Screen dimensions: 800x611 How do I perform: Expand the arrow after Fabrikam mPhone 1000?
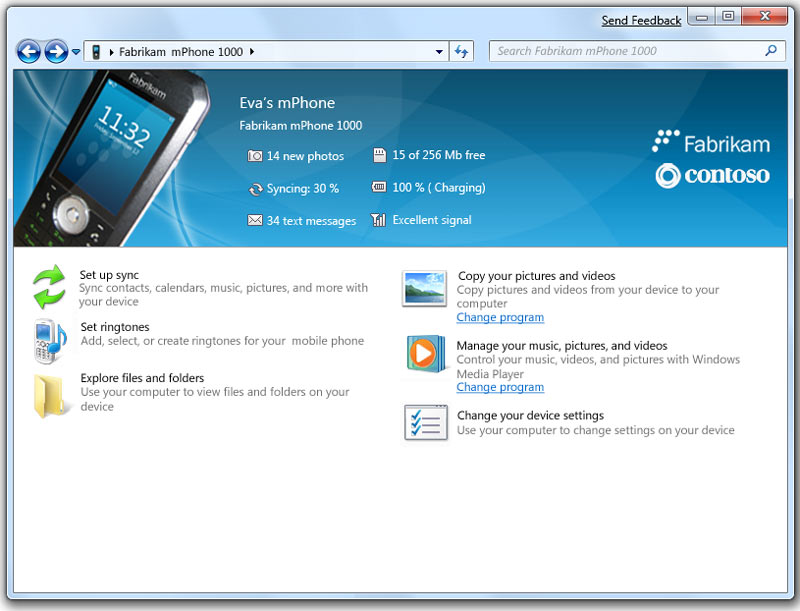tap(252, 52)
